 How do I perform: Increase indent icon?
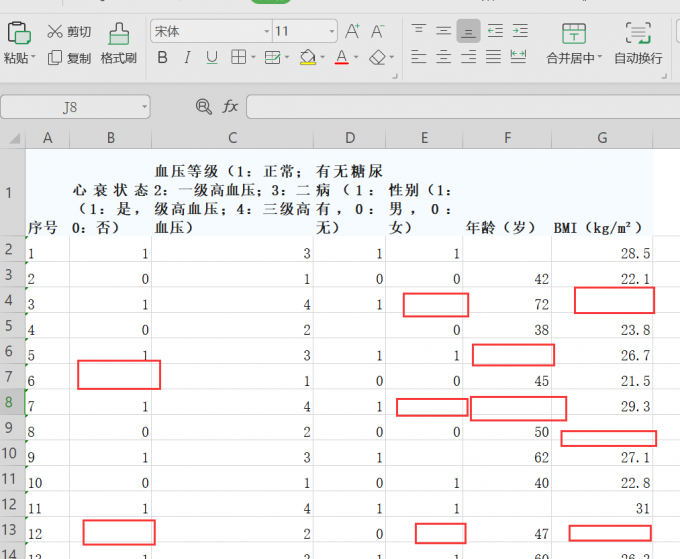520,31
